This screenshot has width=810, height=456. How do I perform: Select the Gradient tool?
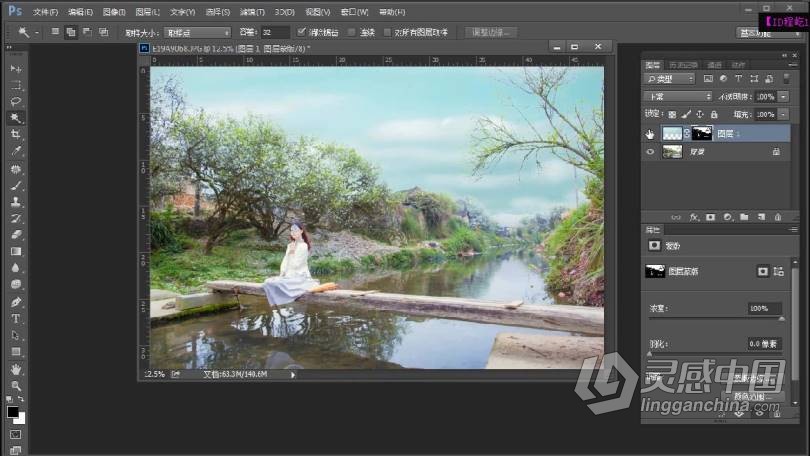tap(15, 251)
